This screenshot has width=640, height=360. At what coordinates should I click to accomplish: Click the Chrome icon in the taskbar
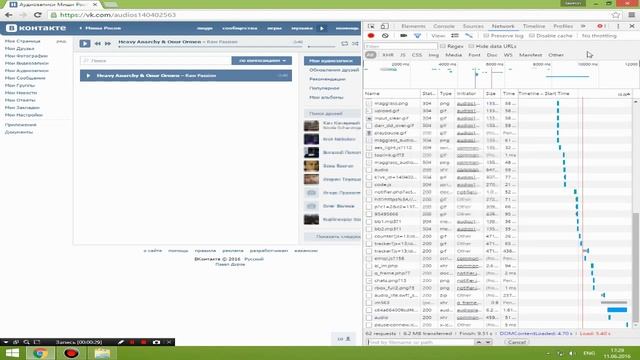pos(40,353)
